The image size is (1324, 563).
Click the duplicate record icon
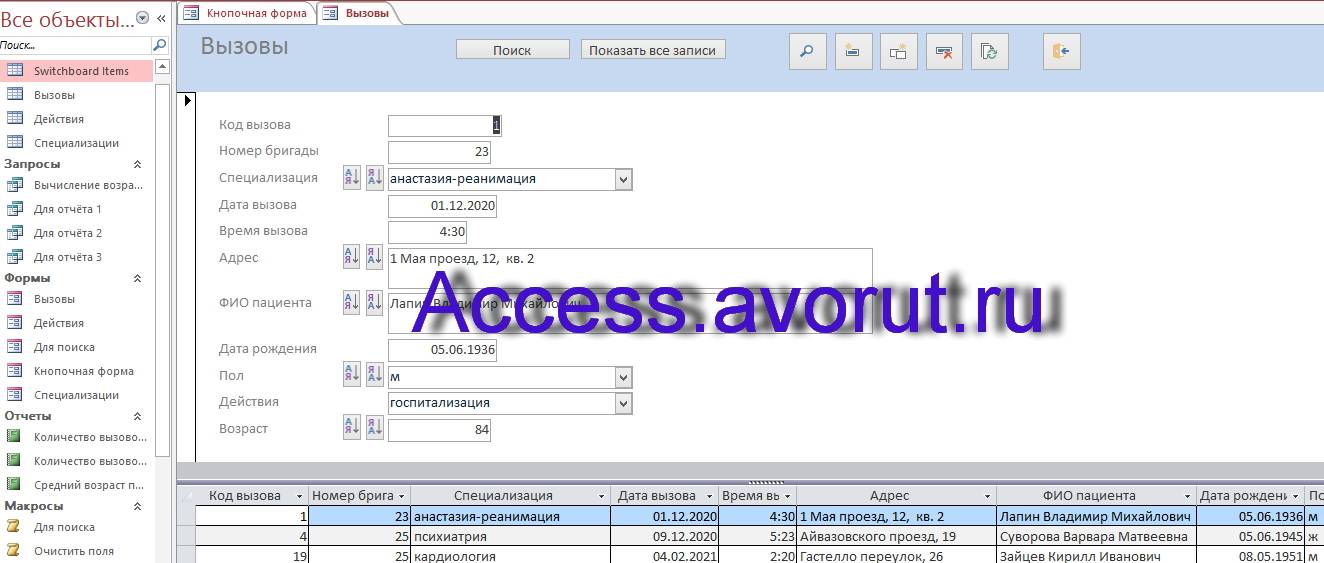click(899, 52)
